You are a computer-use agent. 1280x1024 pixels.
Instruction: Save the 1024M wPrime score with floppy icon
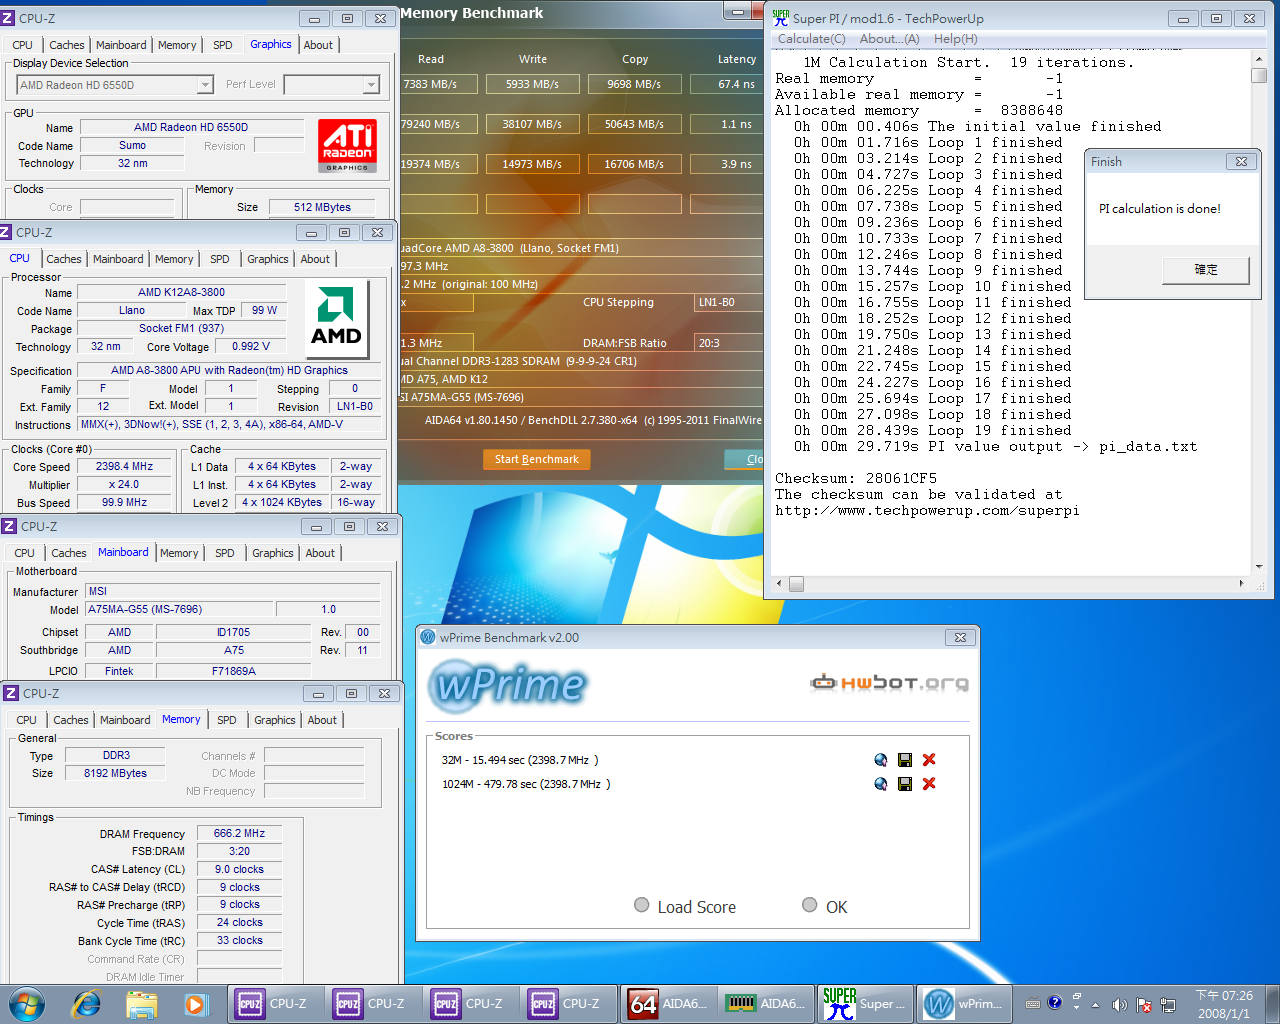905,784
